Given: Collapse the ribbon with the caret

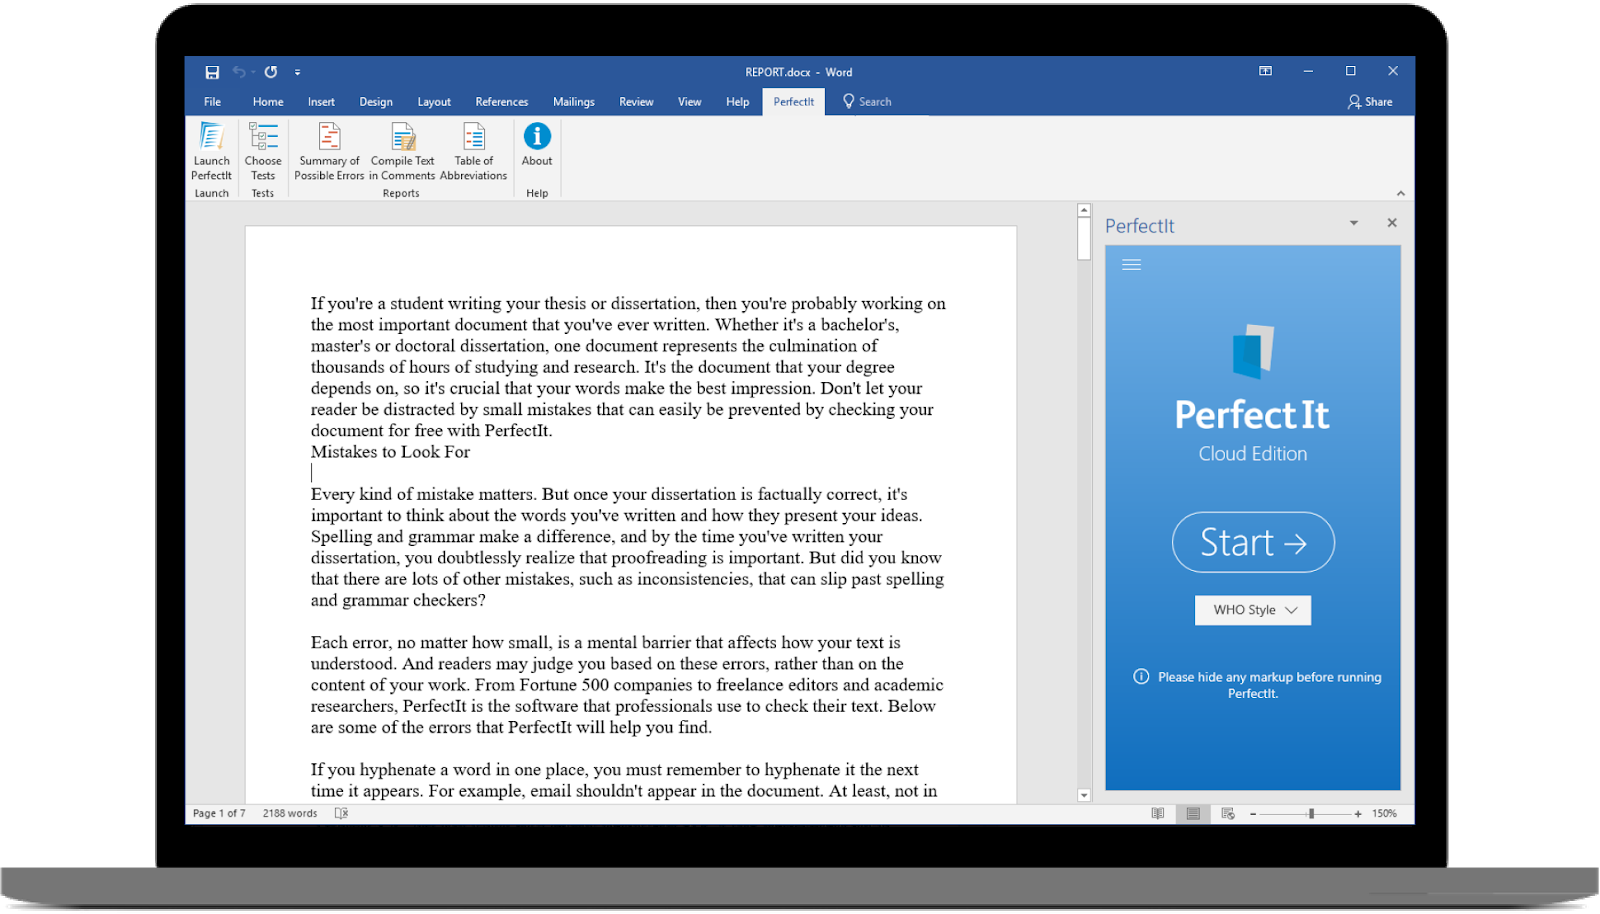Looking at the screenshot, I should point(1401,193).
